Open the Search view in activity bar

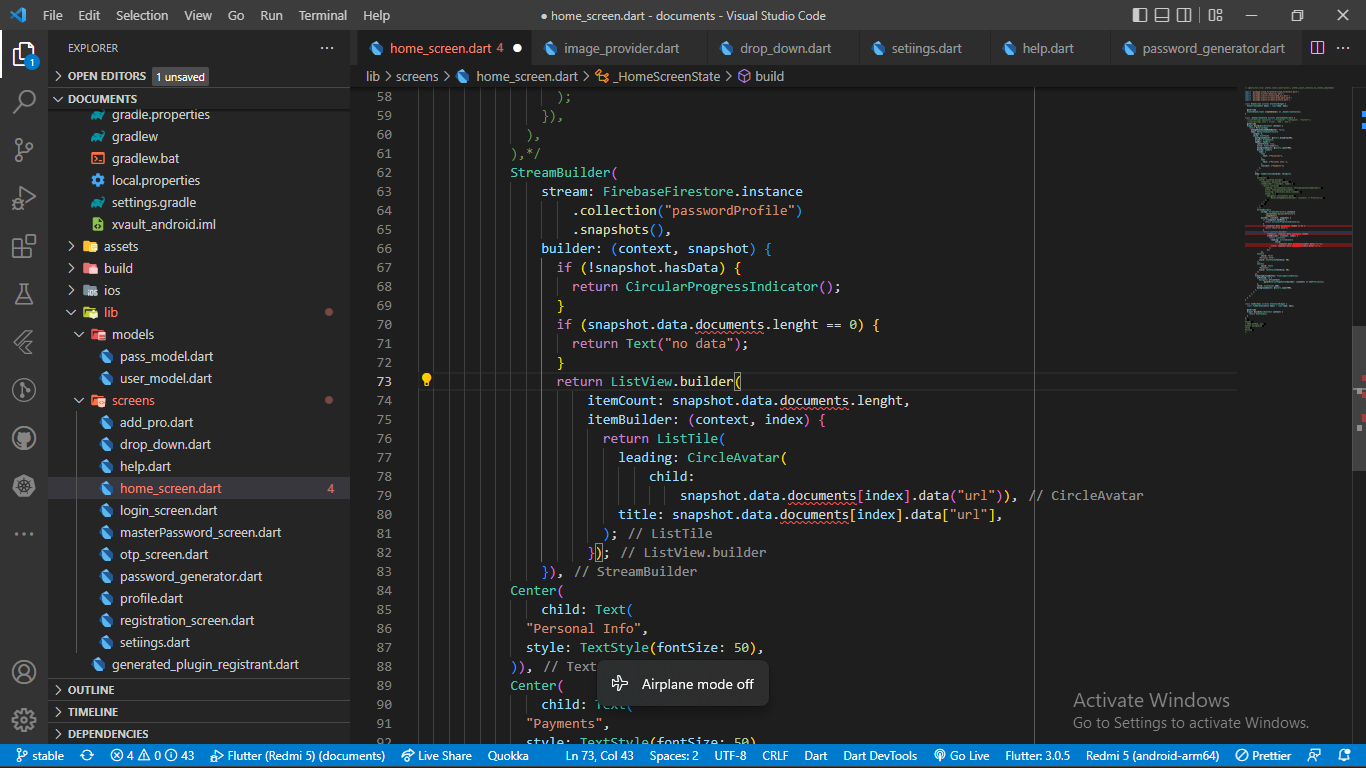[x=24, y=102]
